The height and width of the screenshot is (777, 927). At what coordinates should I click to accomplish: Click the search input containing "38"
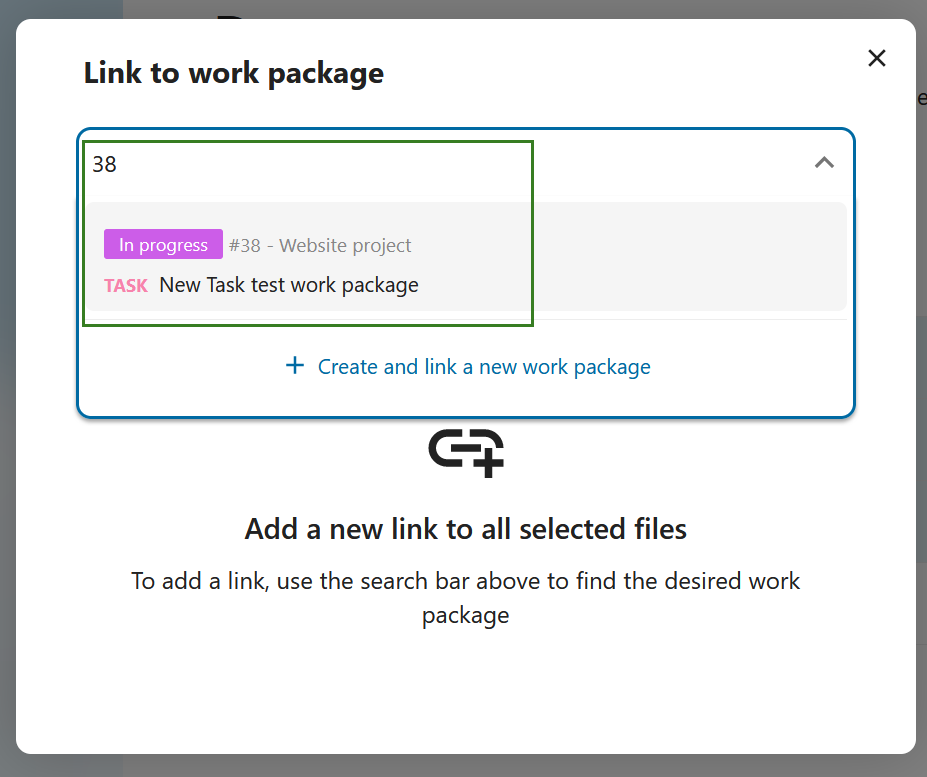click(x=300, y=164)
